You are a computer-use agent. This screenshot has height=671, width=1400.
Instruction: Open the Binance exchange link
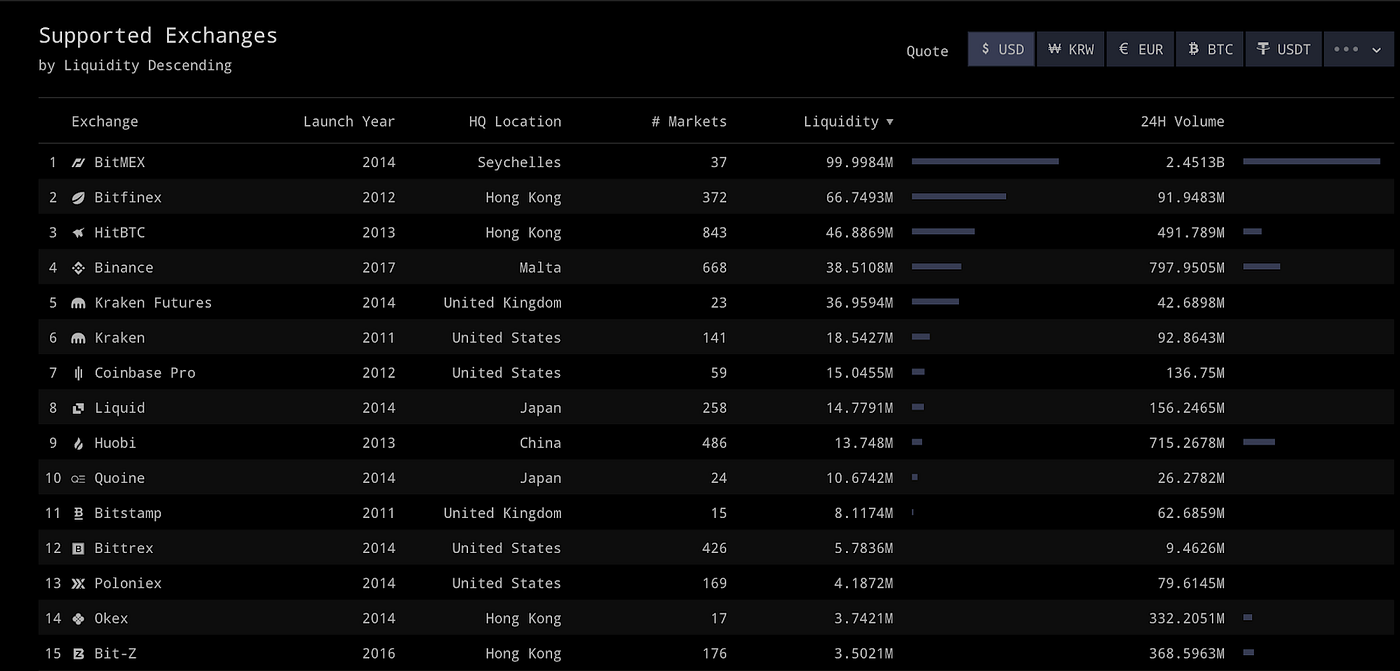[x=124, y=268]
